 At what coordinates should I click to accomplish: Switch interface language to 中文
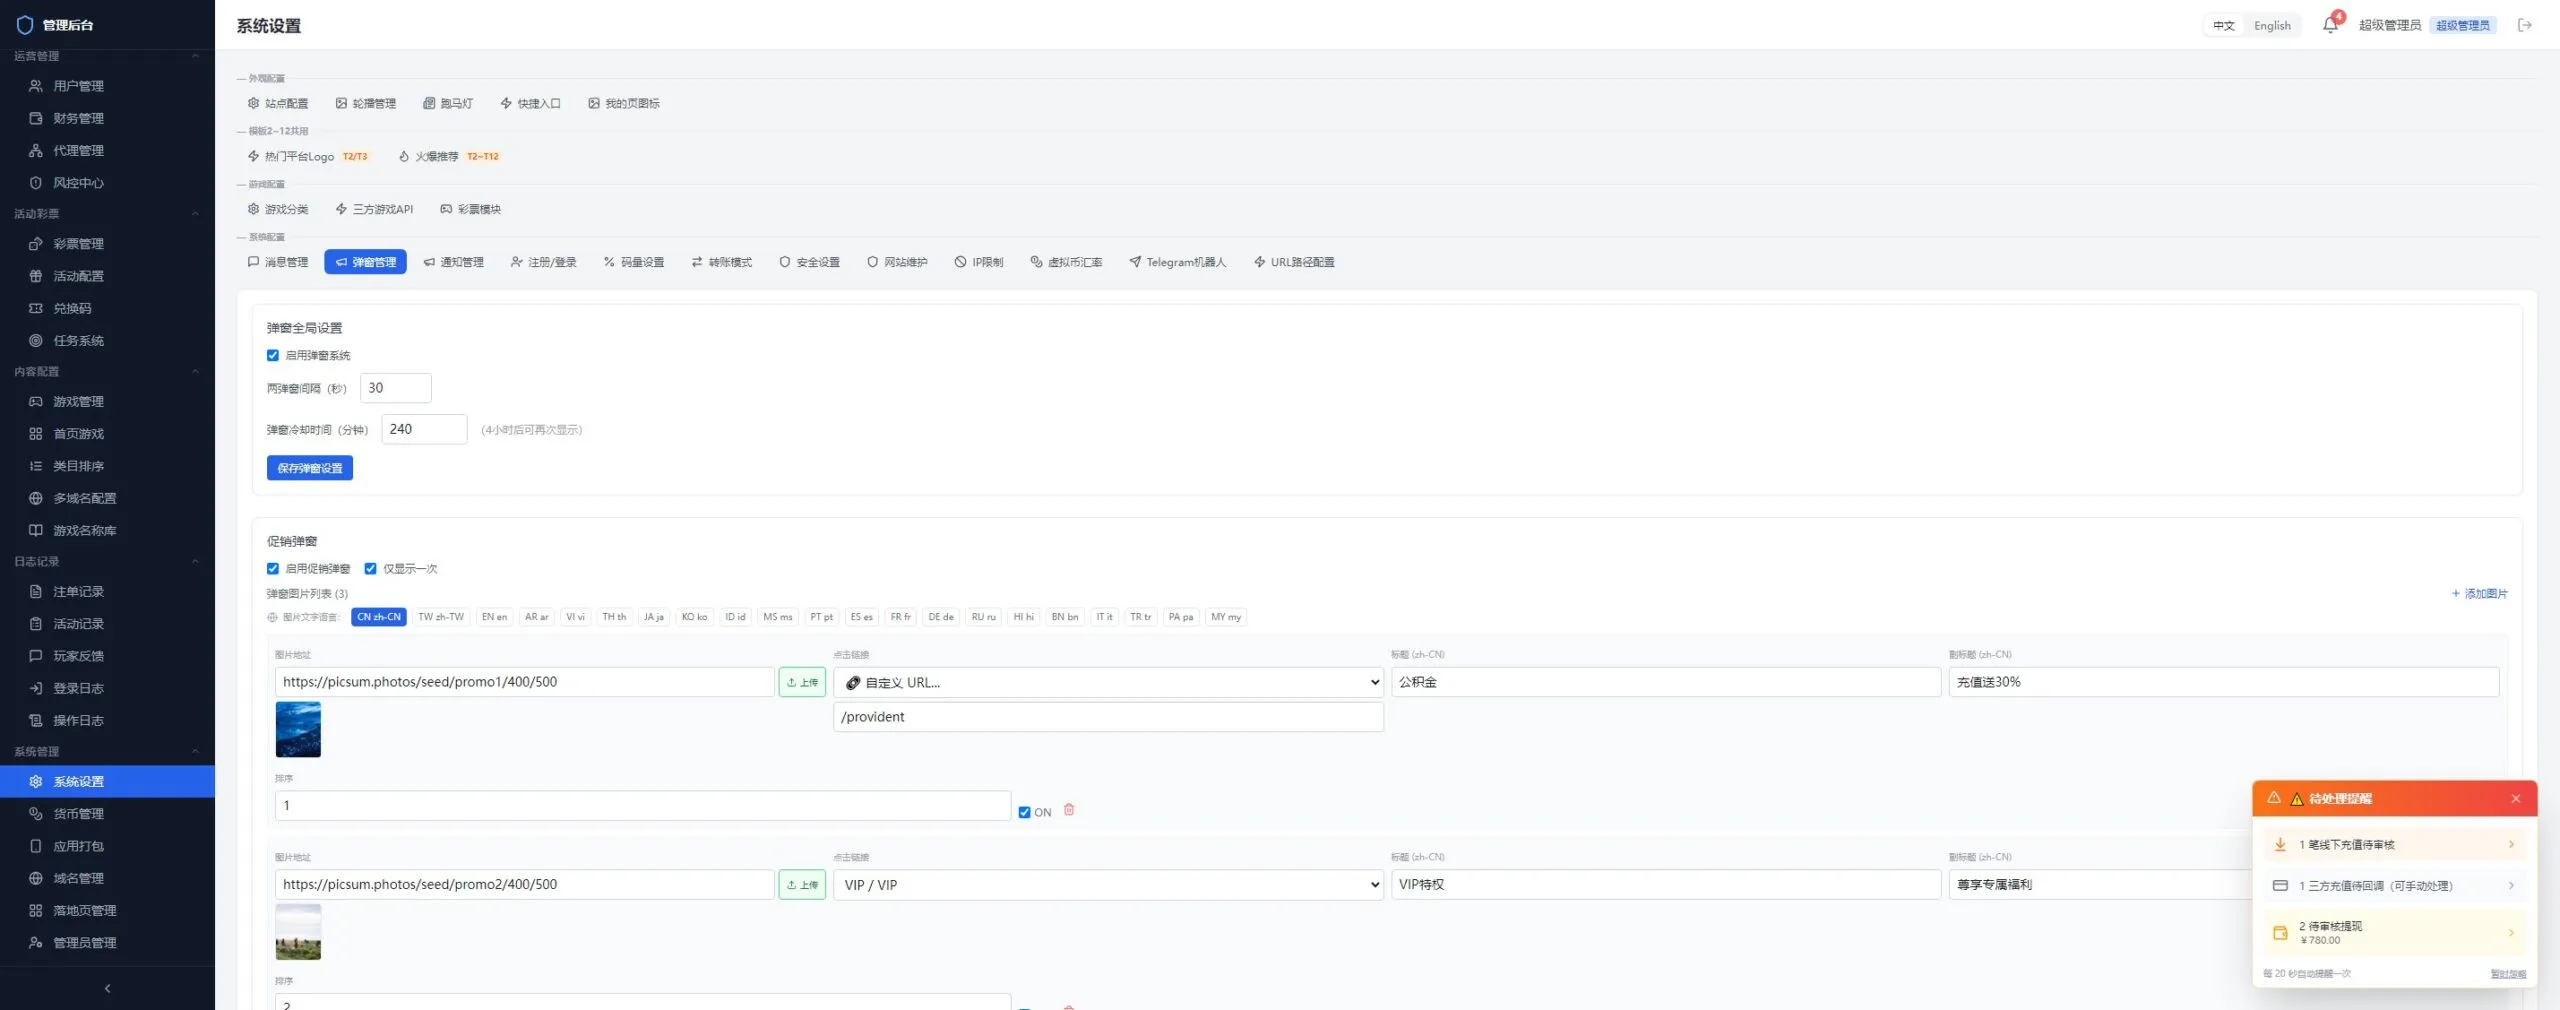[x=2224, y=26]
